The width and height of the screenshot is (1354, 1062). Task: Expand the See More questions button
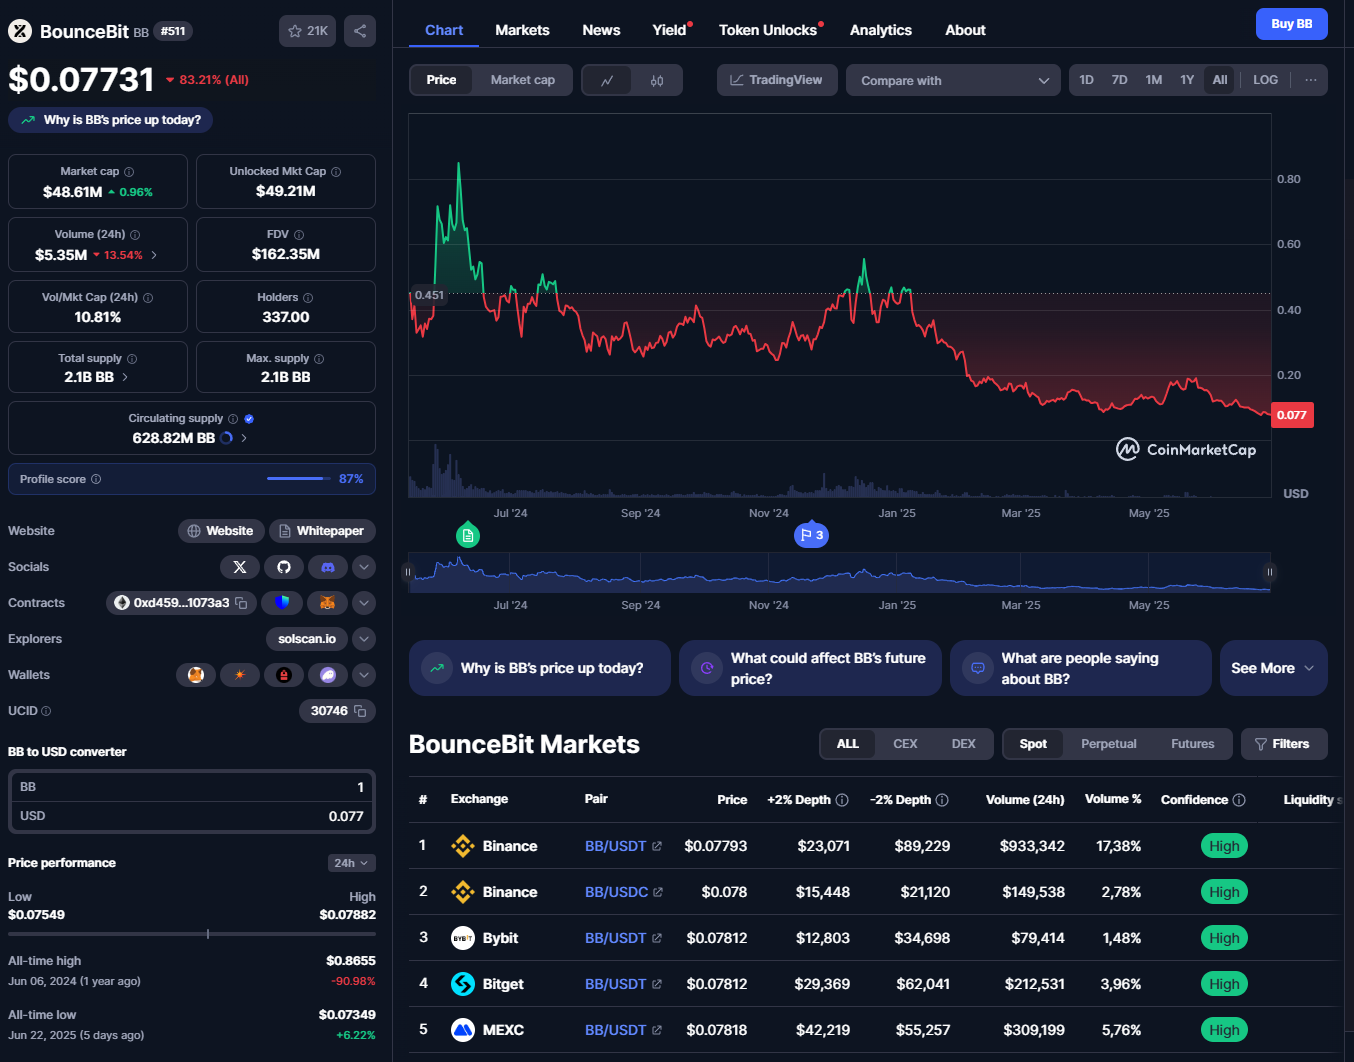[x=1273, y=668]
